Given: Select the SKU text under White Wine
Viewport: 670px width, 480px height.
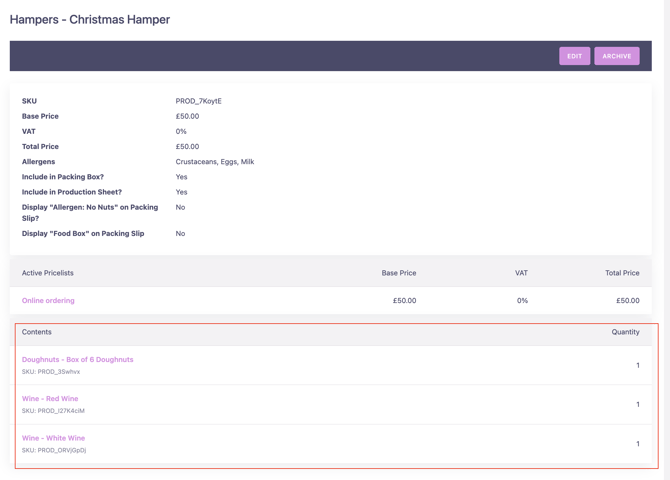Looking at the screenshot, I should coord(54,450).
